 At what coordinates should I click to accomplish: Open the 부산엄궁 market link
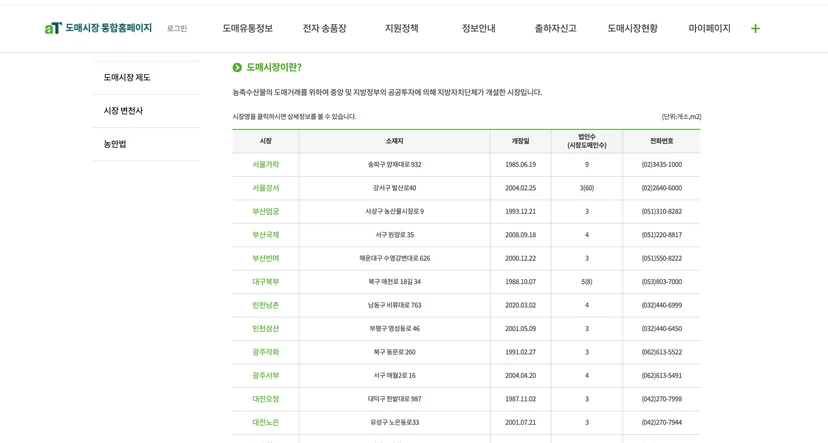coord(266,211)
